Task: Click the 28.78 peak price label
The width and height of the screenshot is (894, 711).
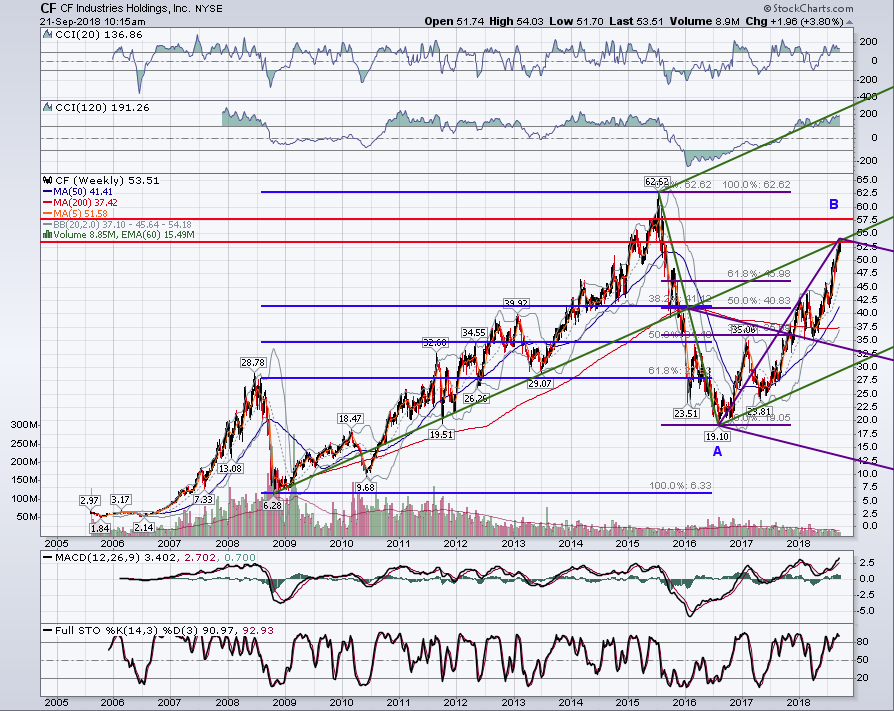Action: coord(253,362)
